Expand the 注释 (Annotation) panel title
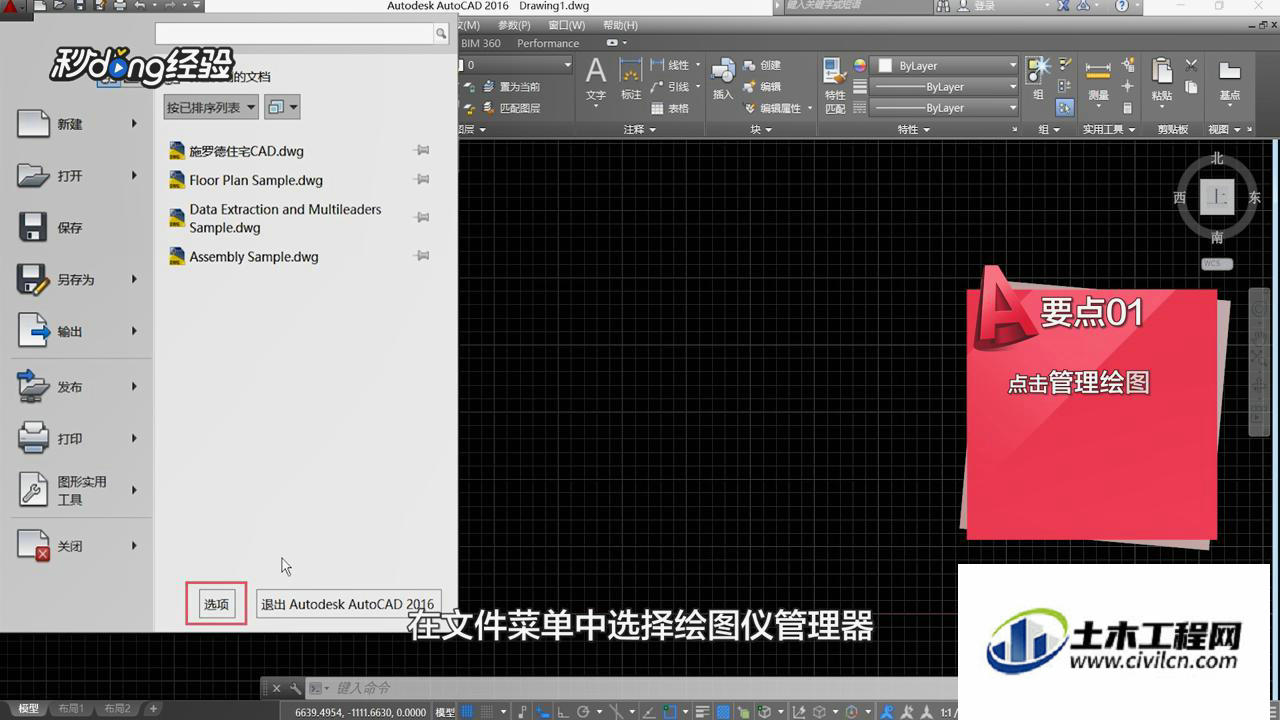The height and width of the screenshot is (720, 1280). [x=640, y=130]
